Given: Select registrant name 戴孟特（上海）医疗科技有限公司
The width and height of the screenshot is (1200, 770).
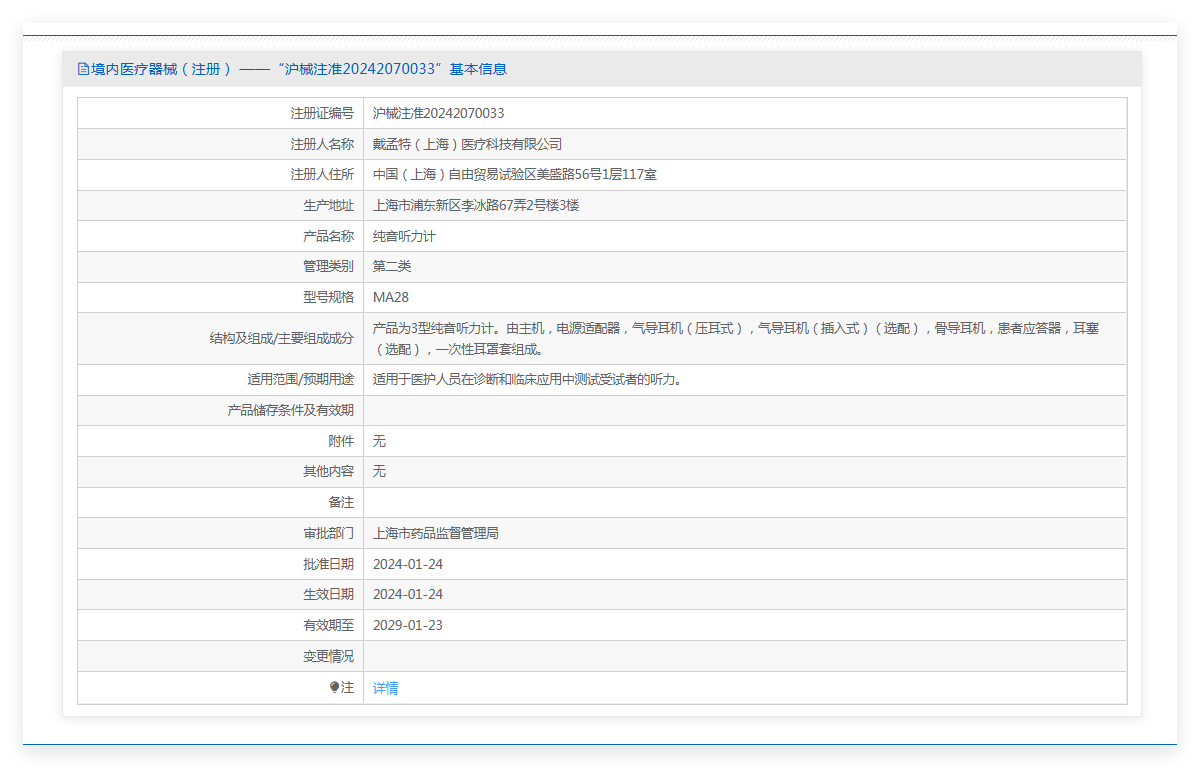Looking at the screenshot, I should (467, 144).
